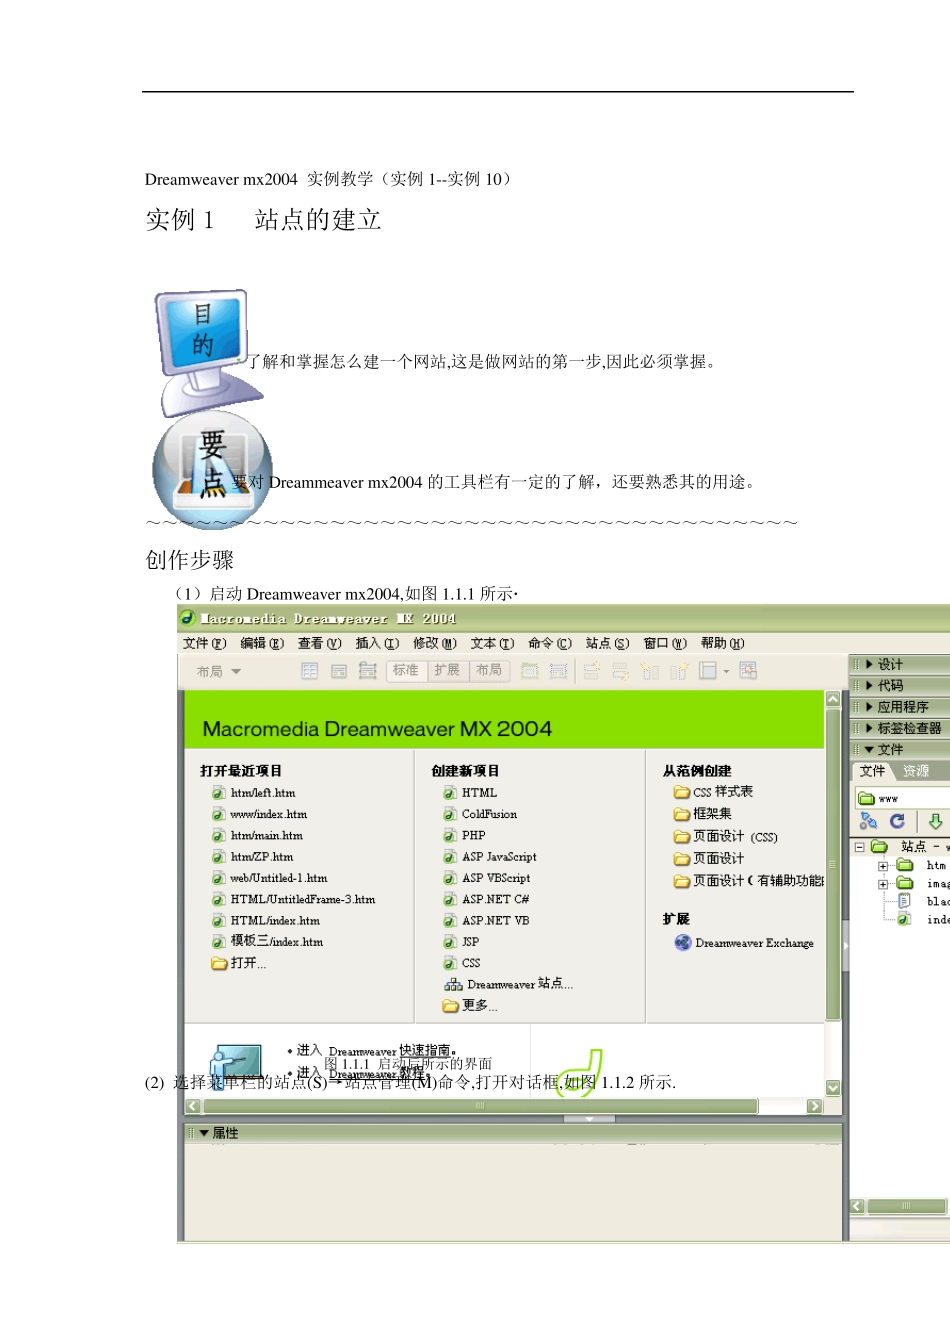Create a new PHP page
This screenshot has height=1344, width=950.
473,835
